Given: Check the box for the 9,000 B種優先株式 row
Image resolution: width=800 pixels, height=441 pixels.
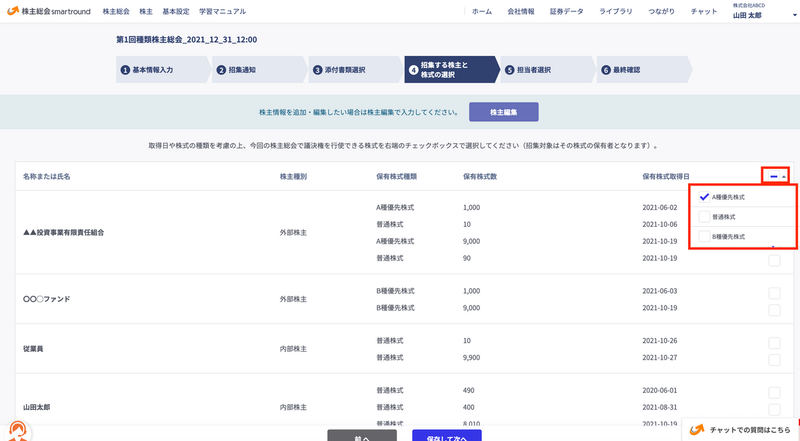Looking at the screenshot, I should [774, 310].
